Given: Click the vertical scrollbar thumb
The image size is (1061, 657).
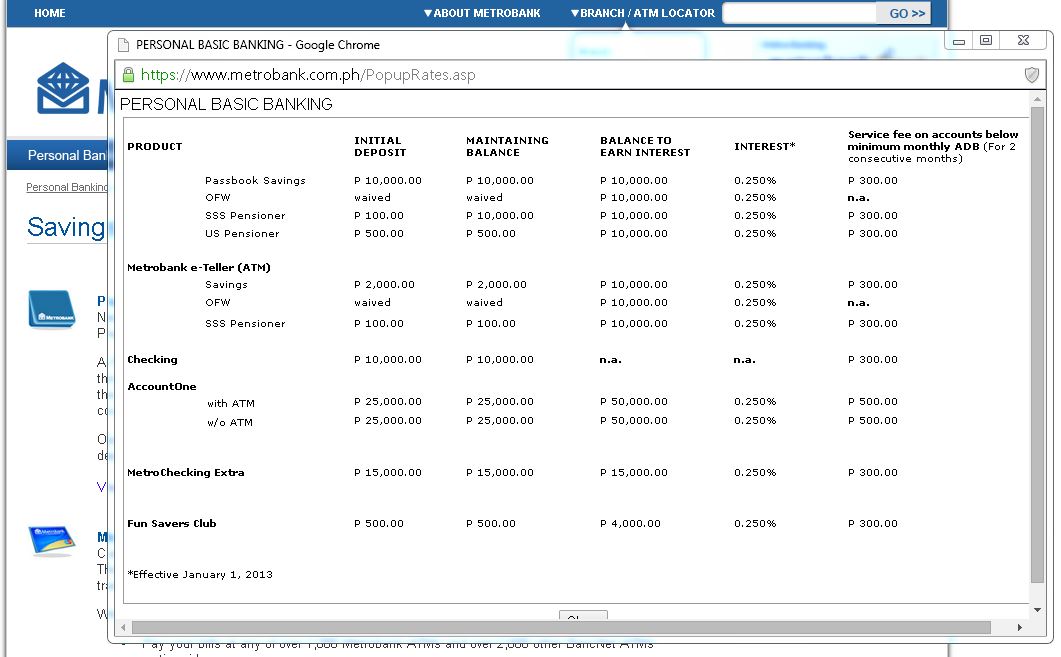Looking at the screenshot, I should coord(1037,344).
